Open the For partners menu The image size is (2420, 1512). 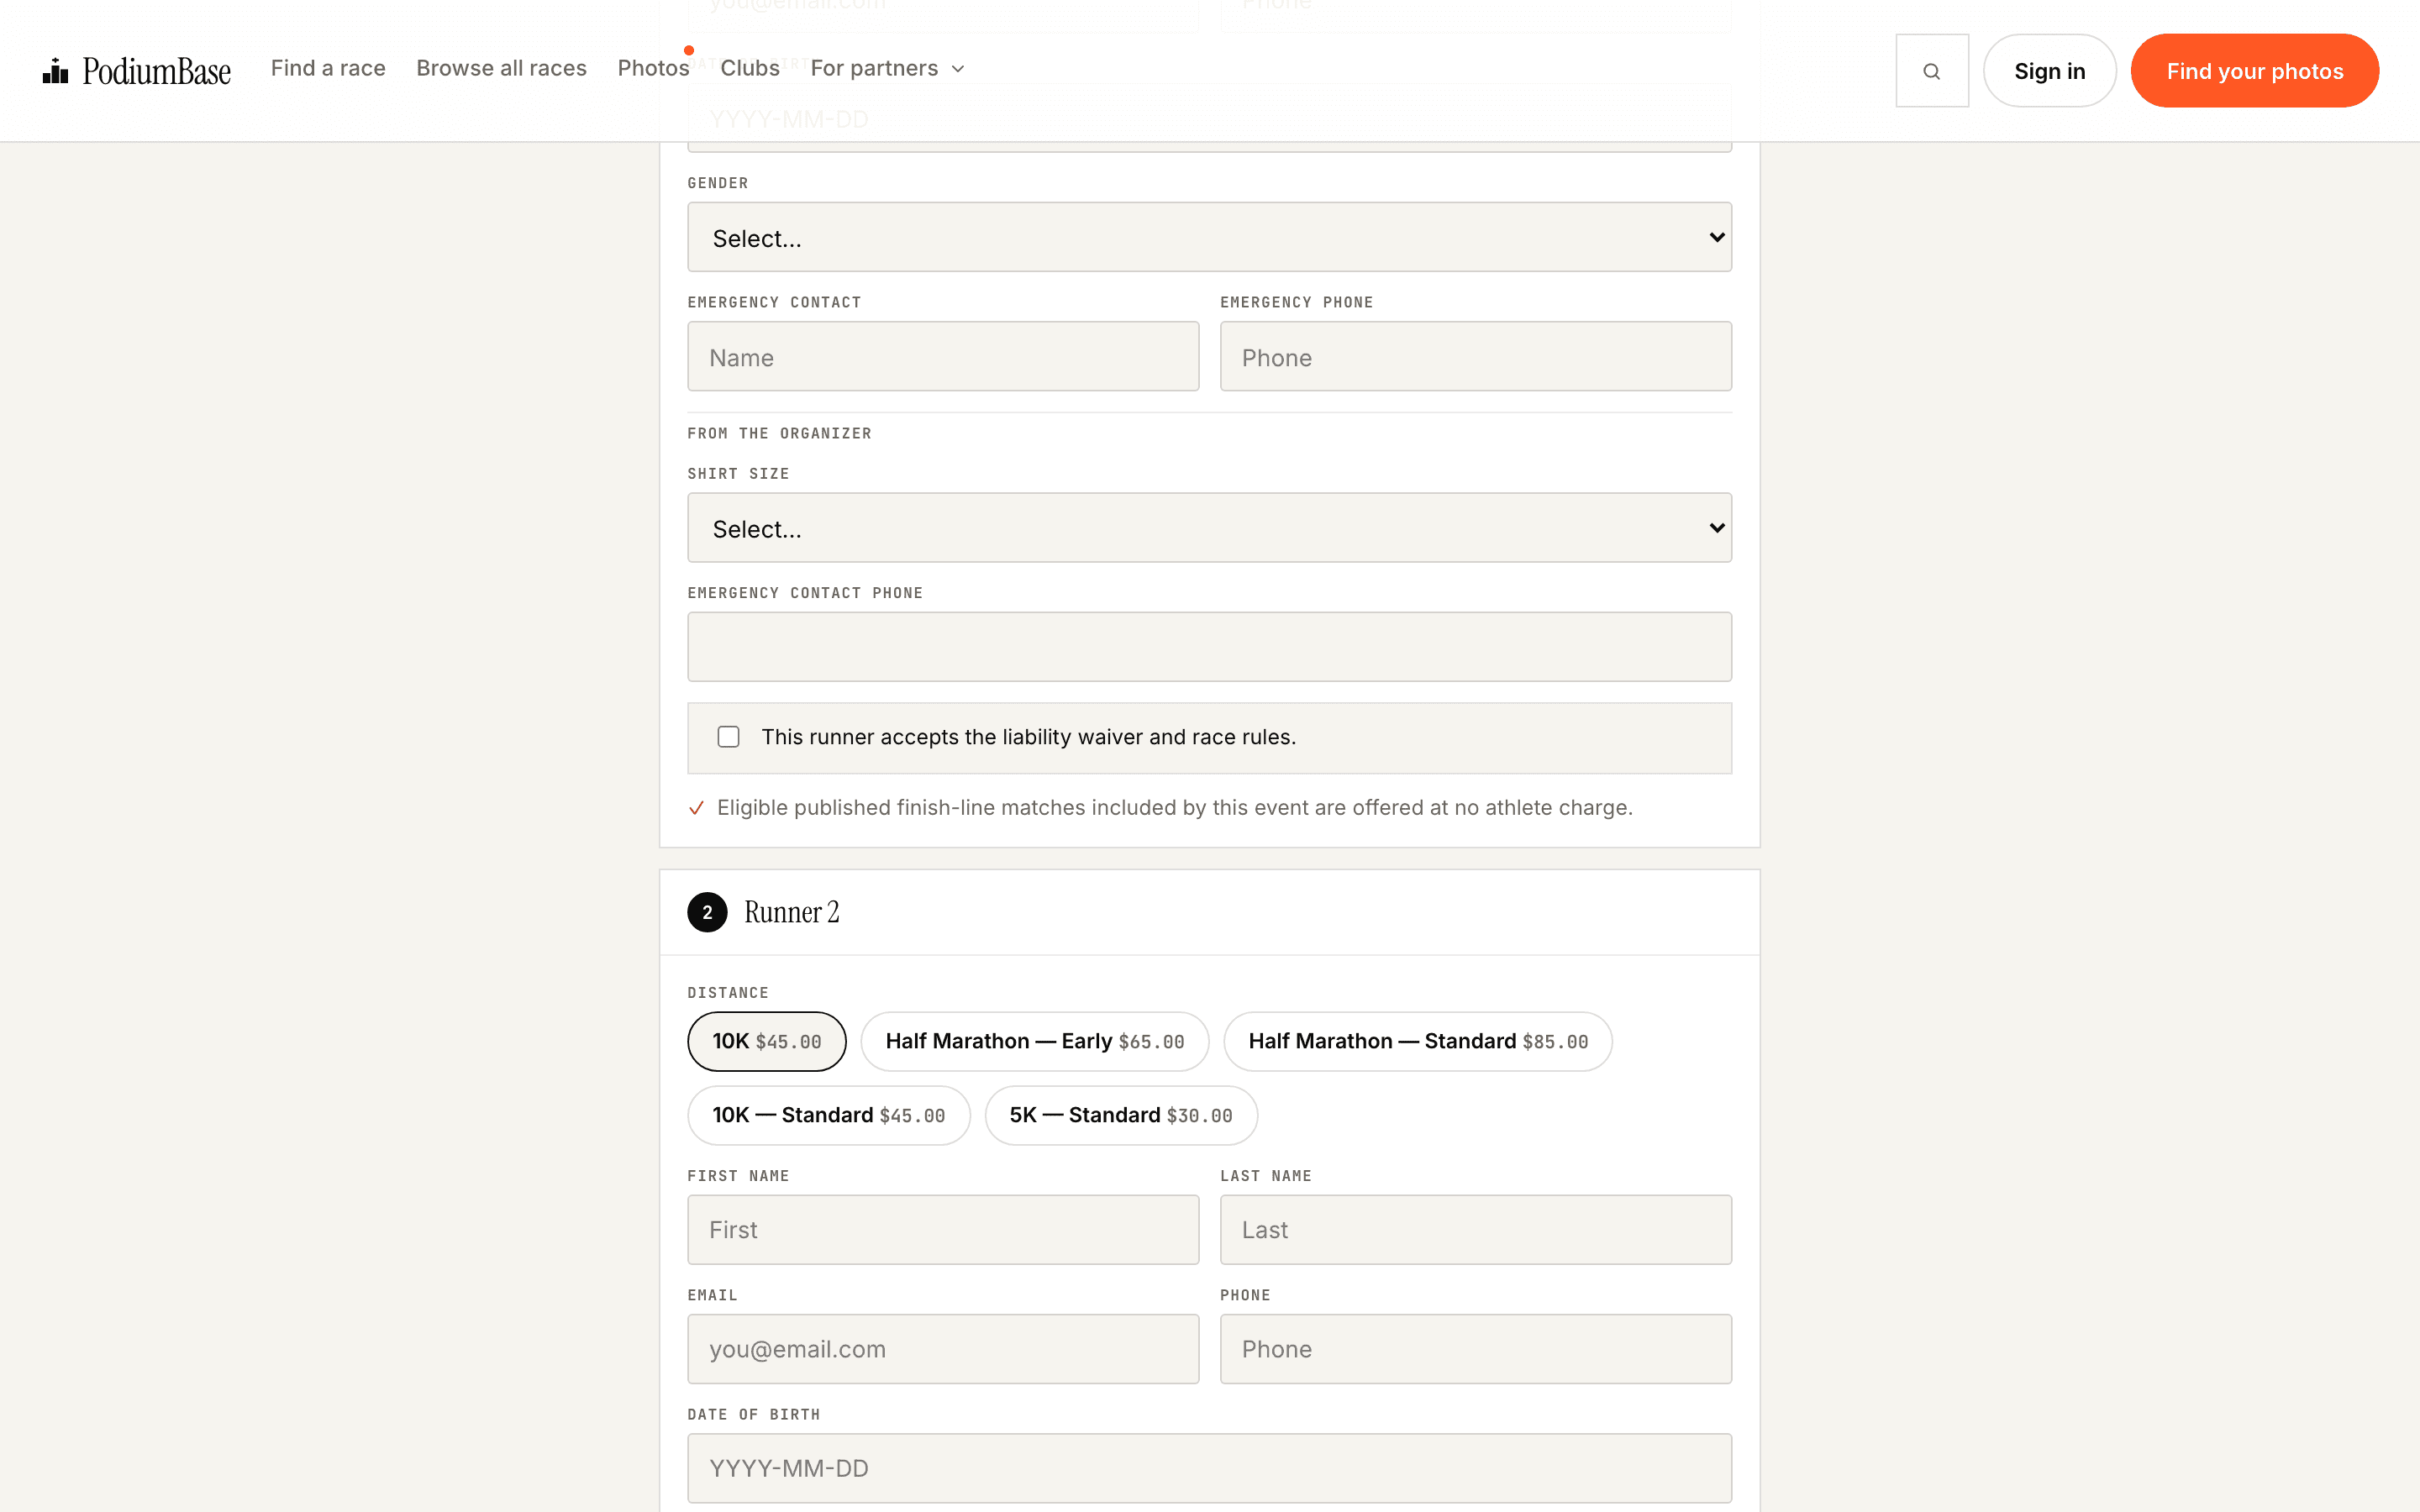pyautogui.click(x=887, y=68)
